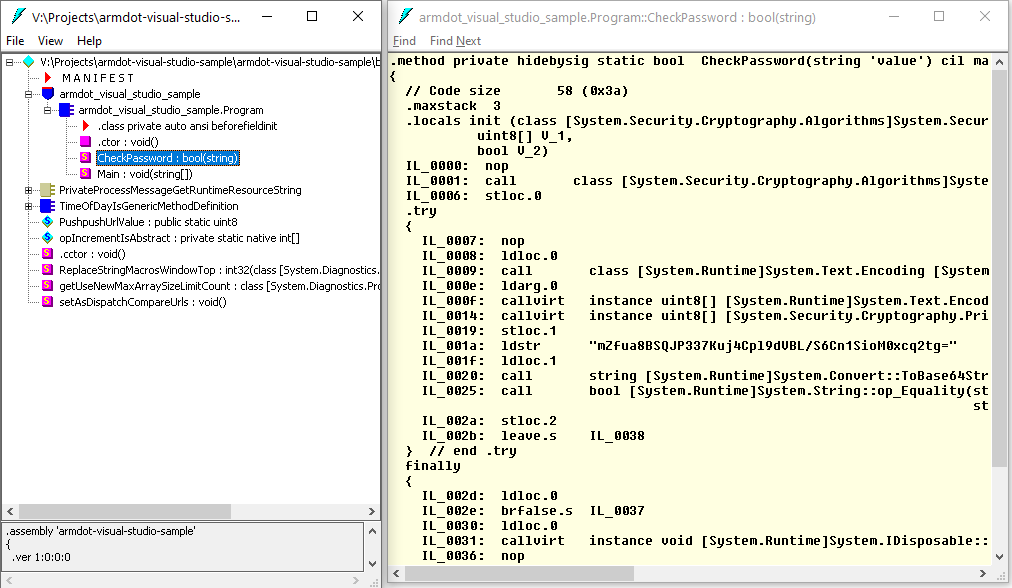1012x588 pixels.
Task: Click the class icon of armdot_visual_studio_sample.Program
Action: 65,110
